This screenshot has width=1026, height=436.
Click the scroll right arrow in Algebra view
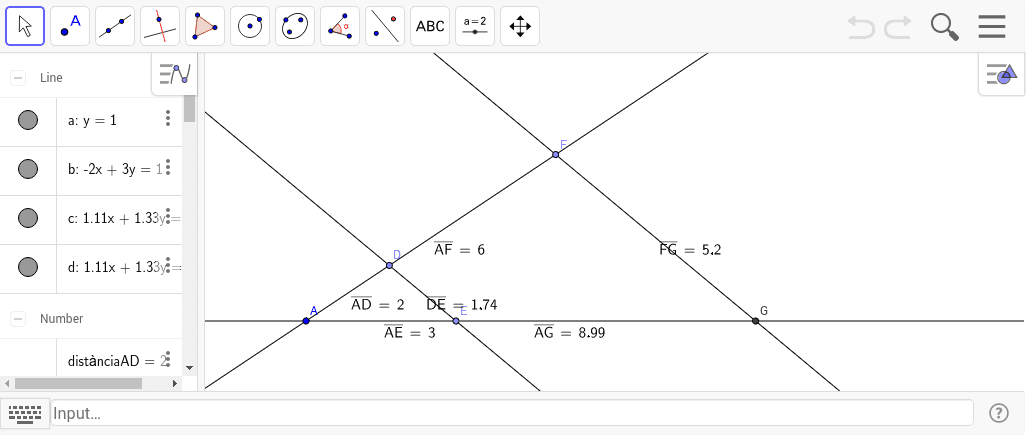175,384
